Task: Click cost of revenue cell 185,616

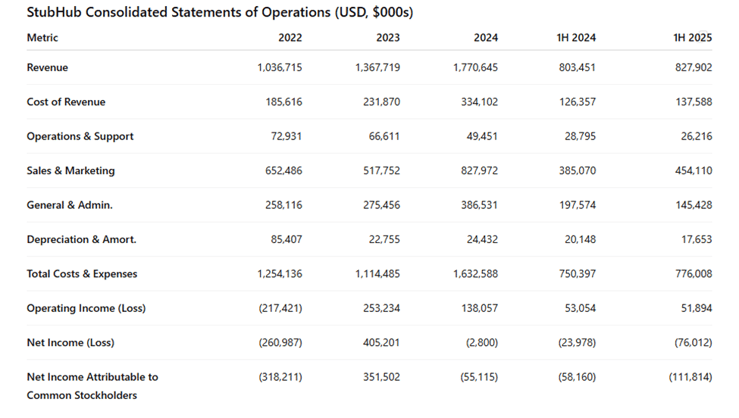Action: click(284, 102)
